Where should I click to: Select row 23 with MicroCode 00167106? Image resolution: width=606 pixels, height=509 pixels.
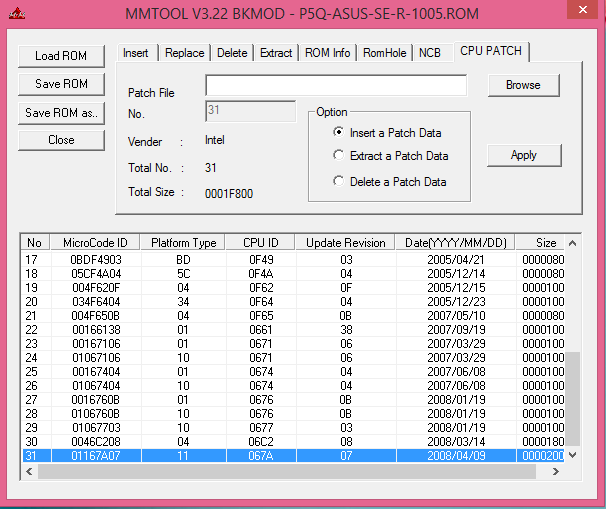pos(293,344)
